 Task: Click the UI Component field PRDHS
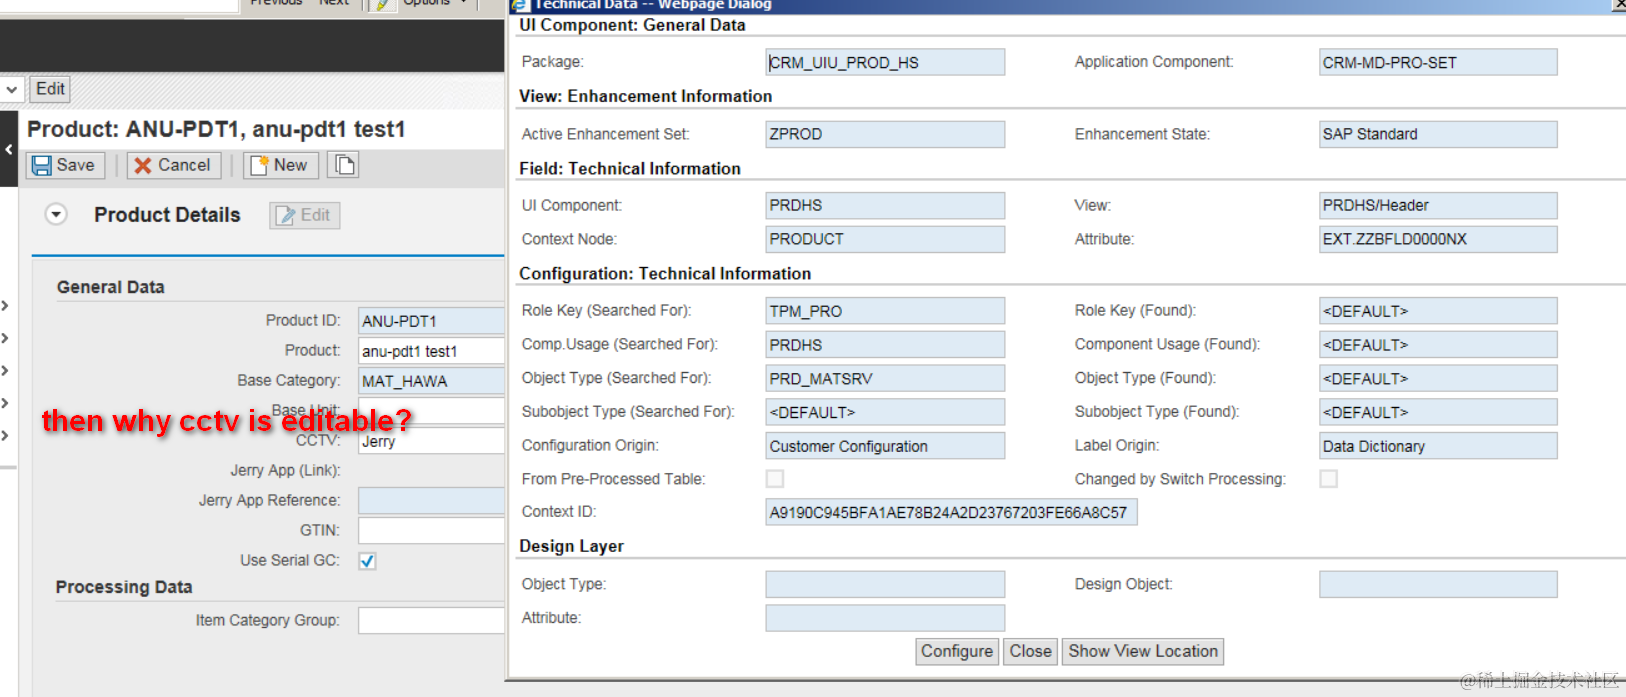point(885,205)
